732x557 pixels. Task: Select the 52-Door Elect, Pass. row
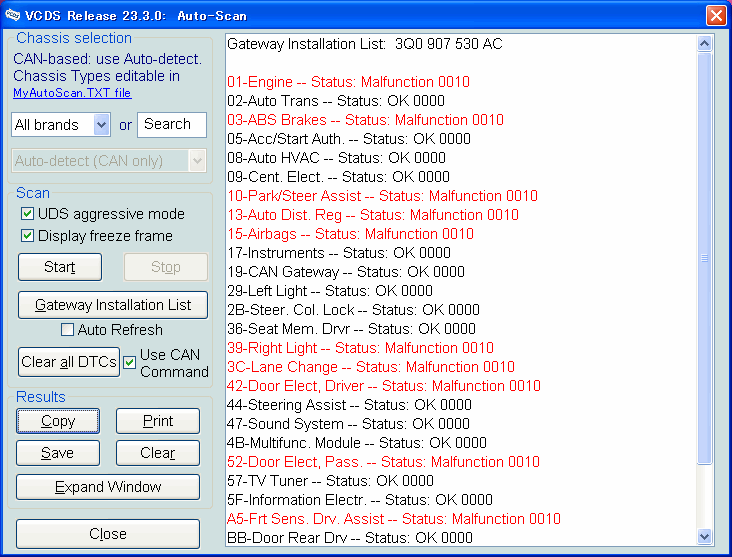(383, 462)
